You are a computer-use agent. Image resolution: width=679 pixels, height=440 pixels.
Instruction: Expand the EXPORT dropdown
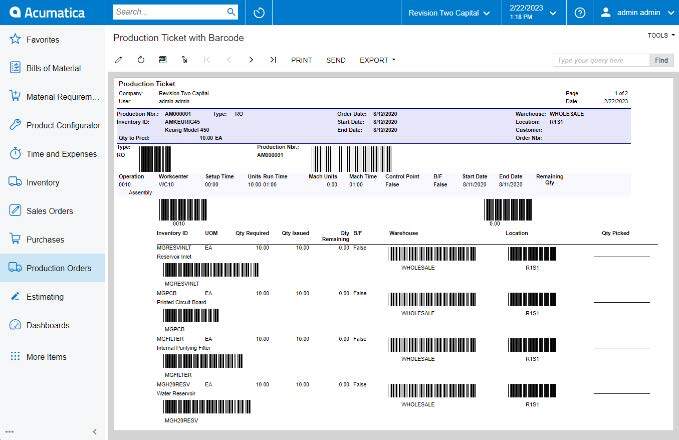click(x=377, y=60)
